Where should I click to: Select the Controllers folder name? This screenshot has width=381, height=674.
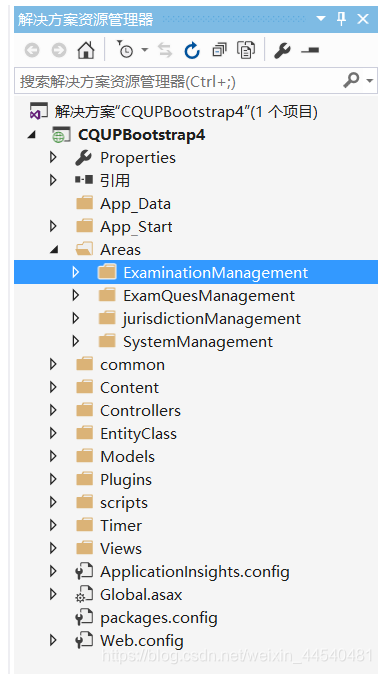click(140, 411)
